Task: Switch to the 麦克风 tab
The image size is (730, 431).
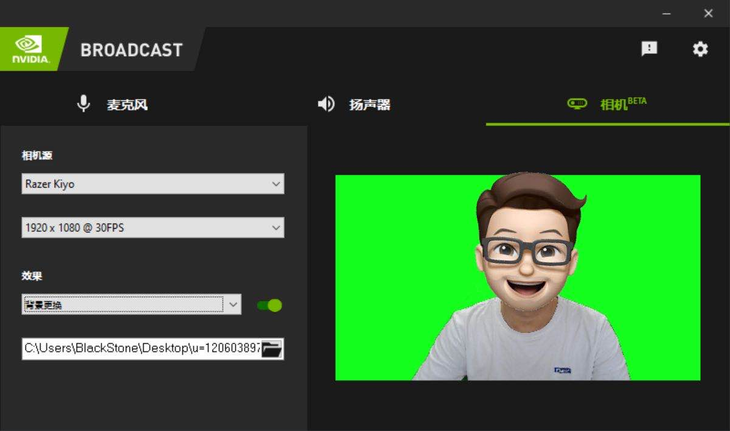Action: (127, 105)
